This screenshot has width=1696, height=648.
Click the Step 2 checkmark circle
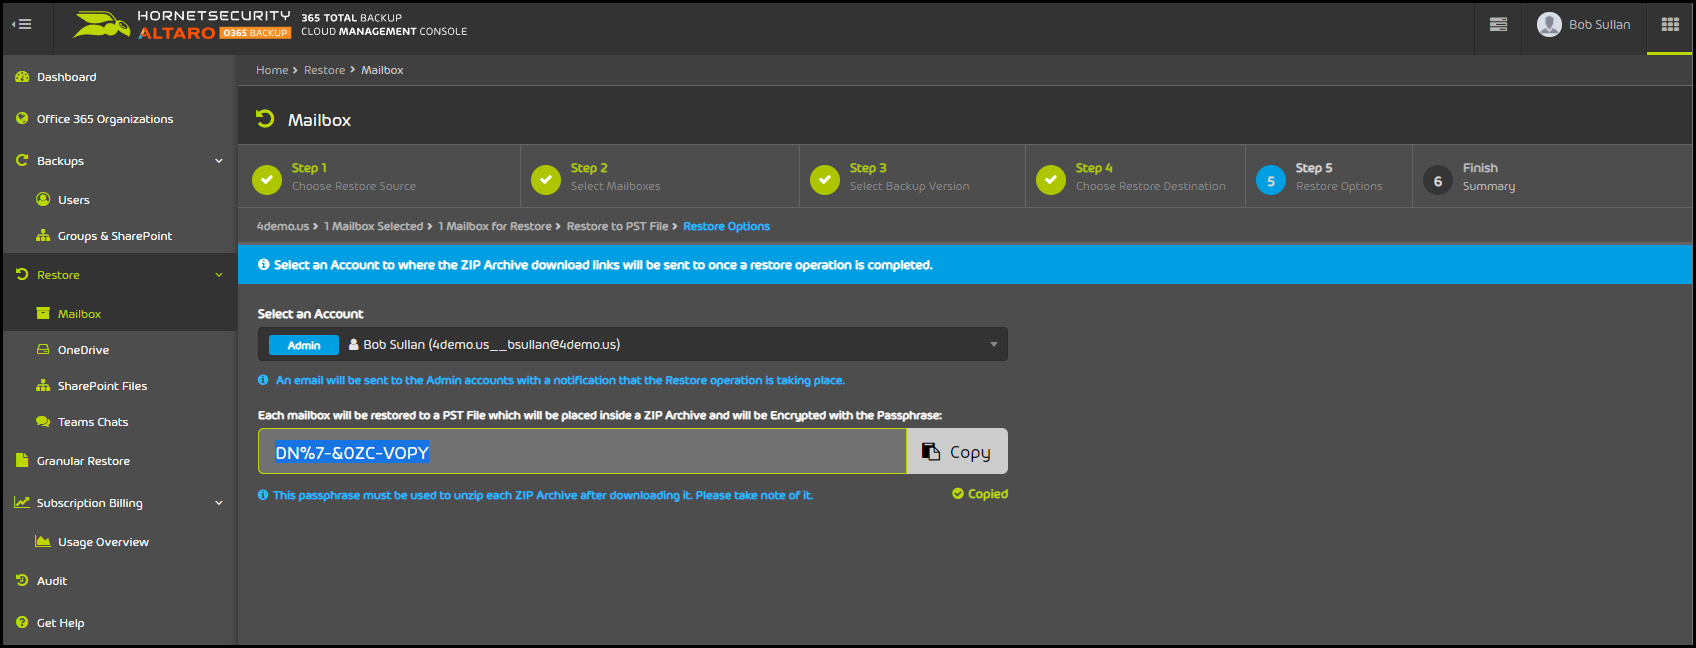[546, 180]
